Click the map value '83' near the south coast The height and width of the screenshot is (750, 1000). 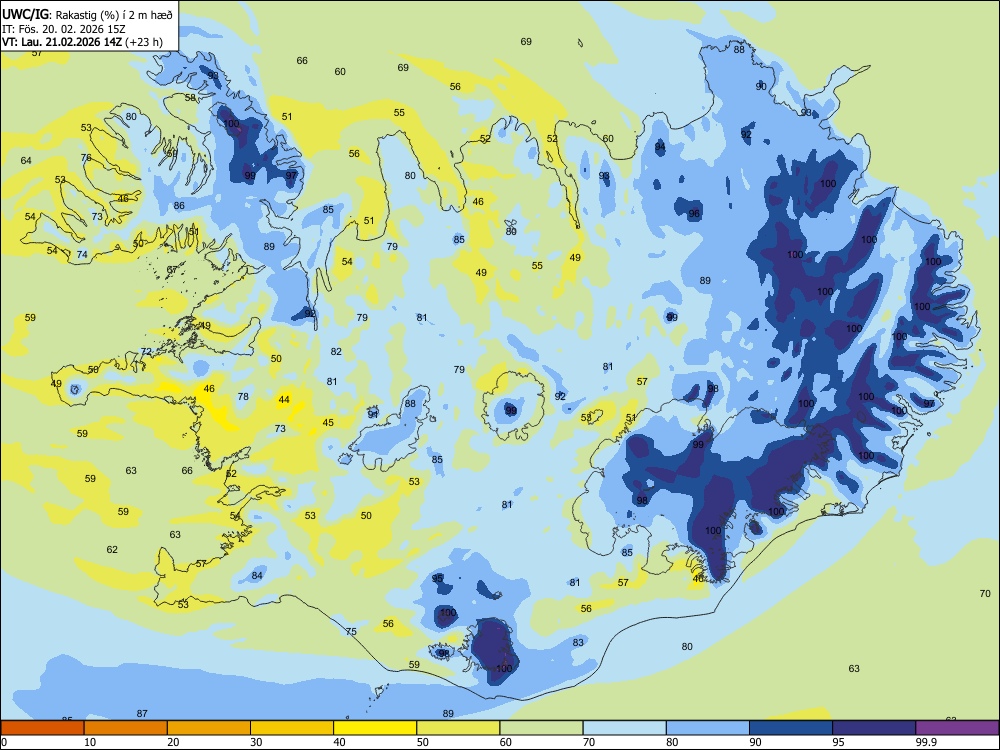coord(578,642)
